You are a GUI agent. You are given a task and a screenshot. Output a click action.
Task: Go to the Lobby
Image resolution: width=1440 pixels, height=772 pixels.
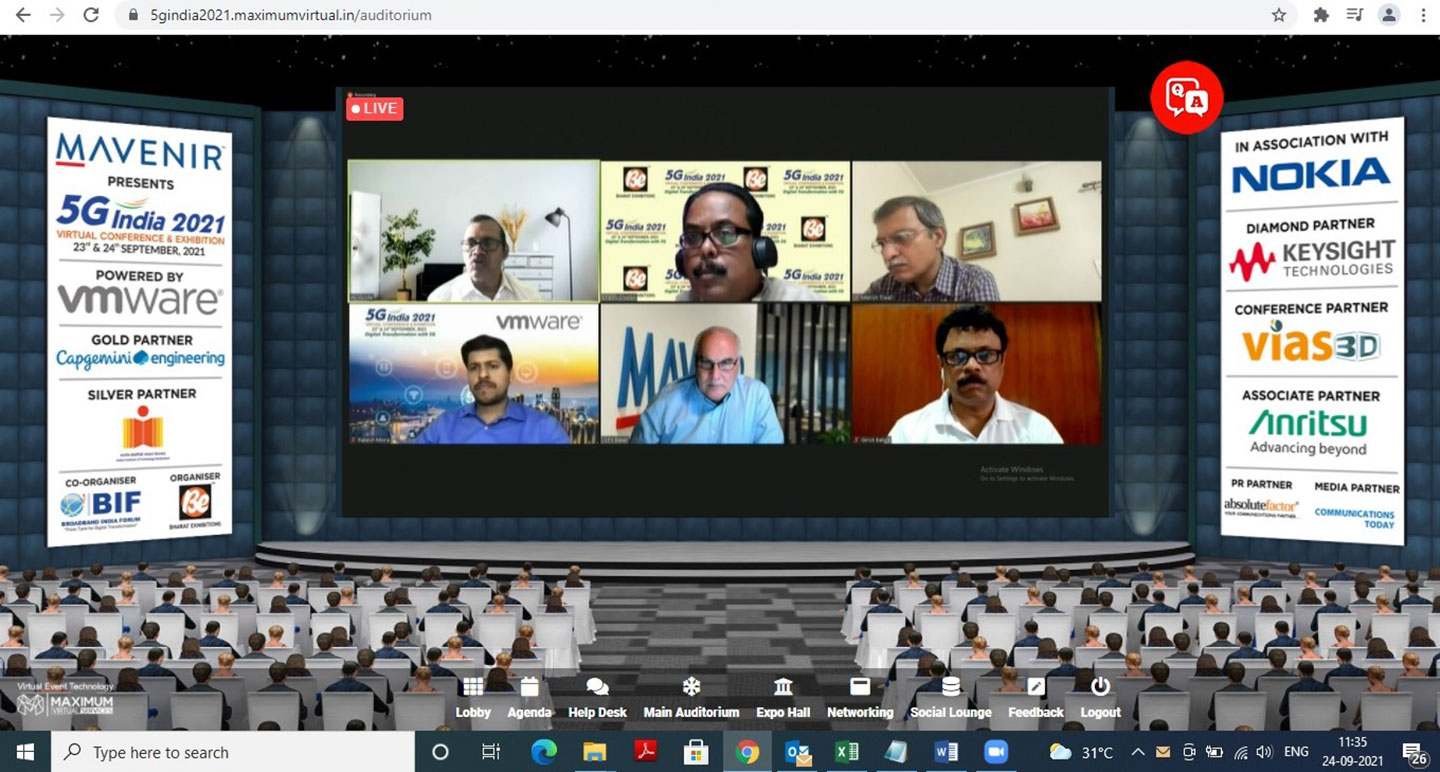click(473, 698)
